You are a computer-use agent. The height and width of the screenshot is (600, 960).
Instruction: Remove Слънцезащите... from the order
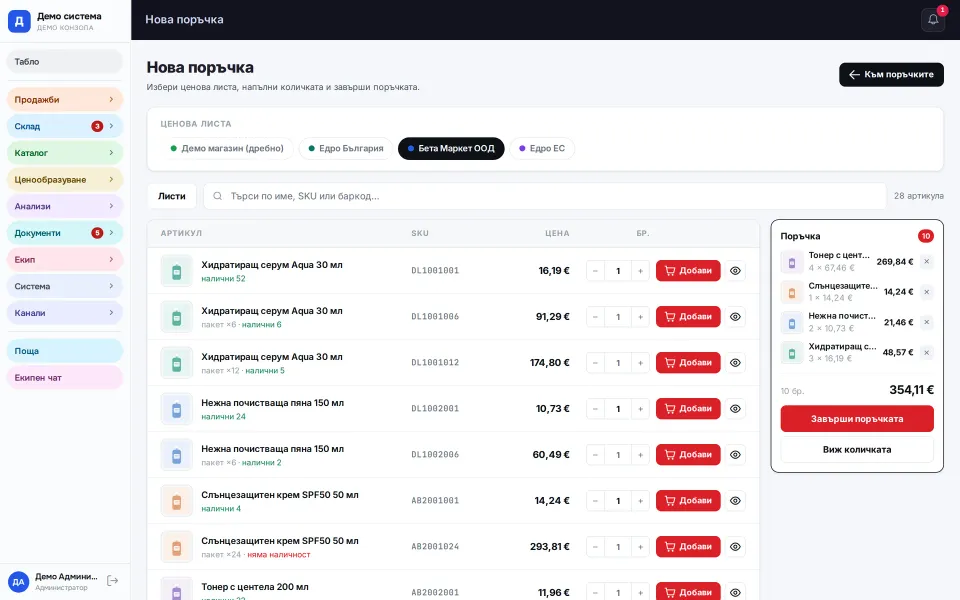(926, 292)
